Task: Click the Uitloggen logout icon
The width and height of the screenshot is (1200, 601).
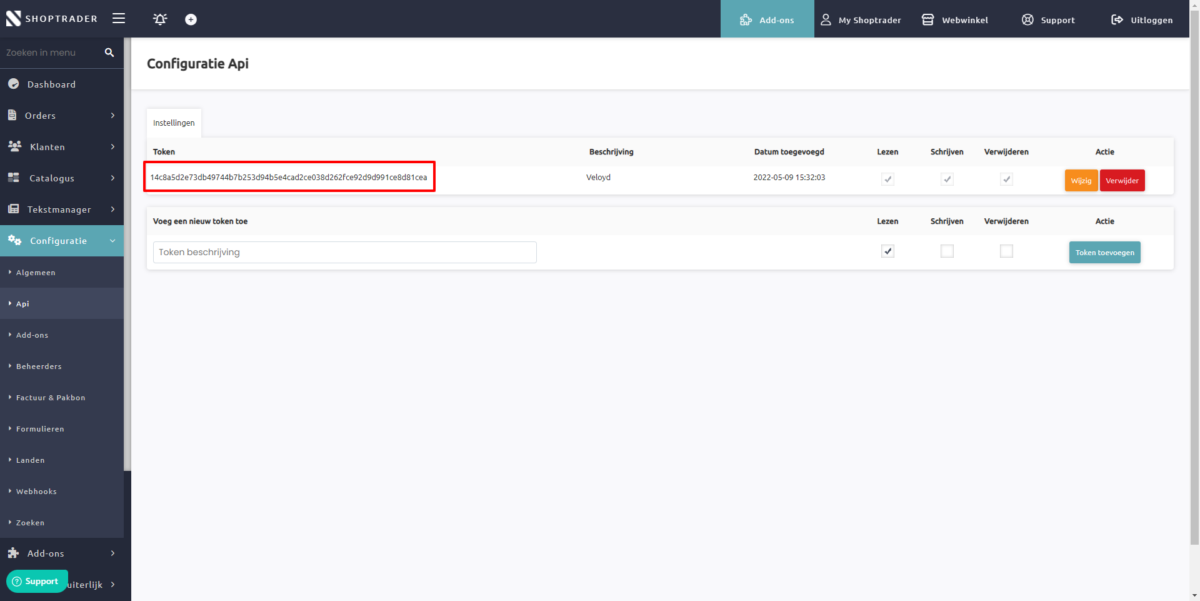Action: [x=1117, y=19]
